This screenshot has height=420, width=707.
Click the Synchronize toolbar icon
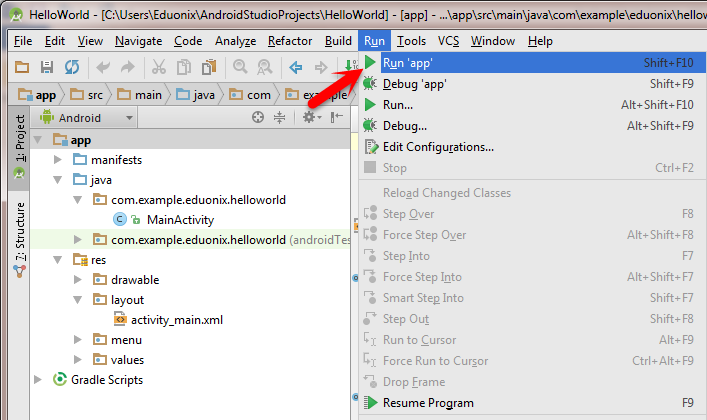point(72,67)
